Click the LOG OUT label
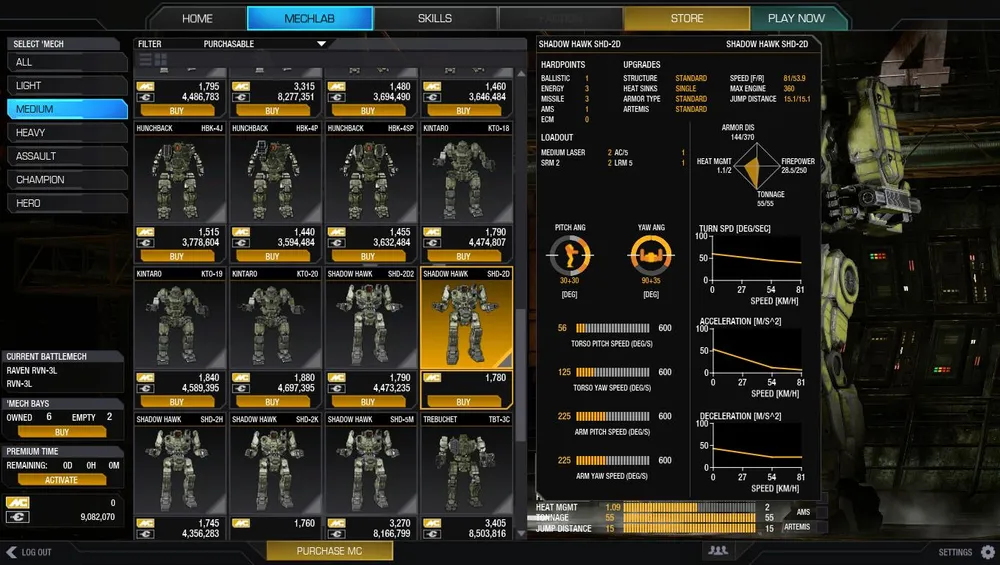Viewport: 1000px width, 565px height. 36,552
